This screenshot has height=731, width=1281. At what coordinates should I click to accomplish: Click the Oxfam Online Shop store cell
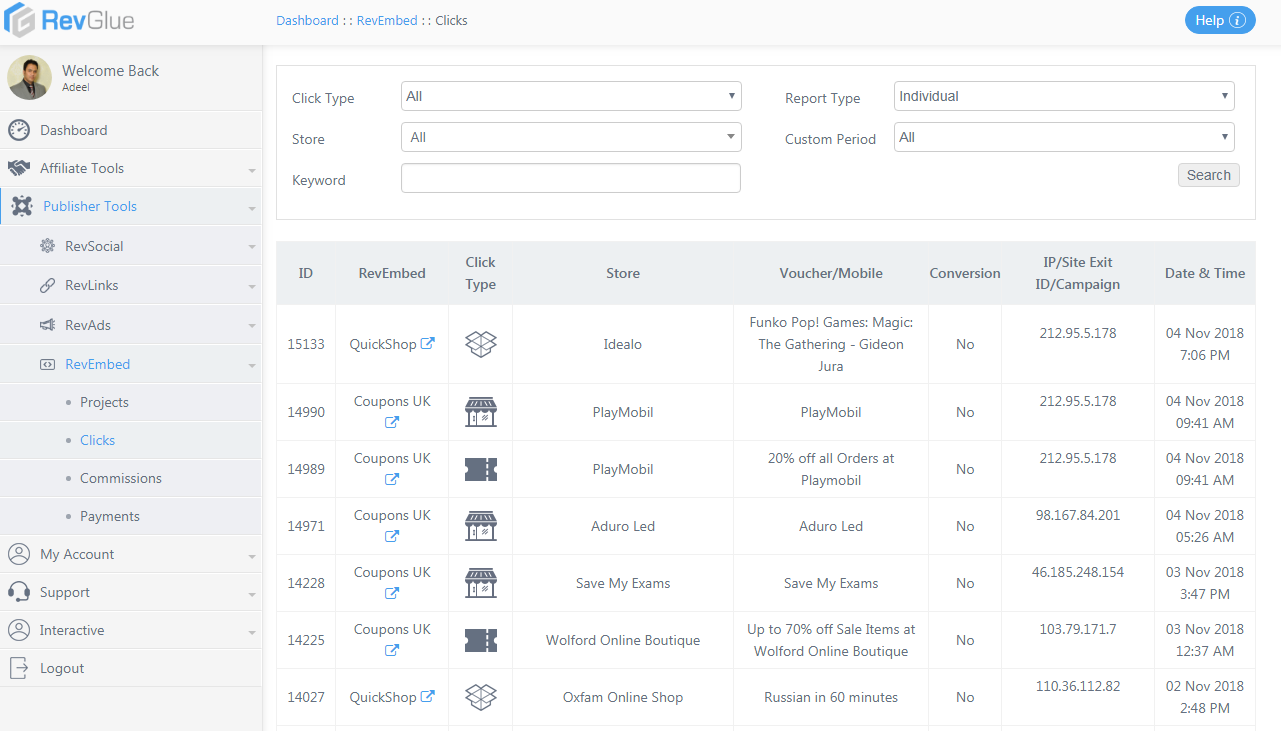pos(623,697)
